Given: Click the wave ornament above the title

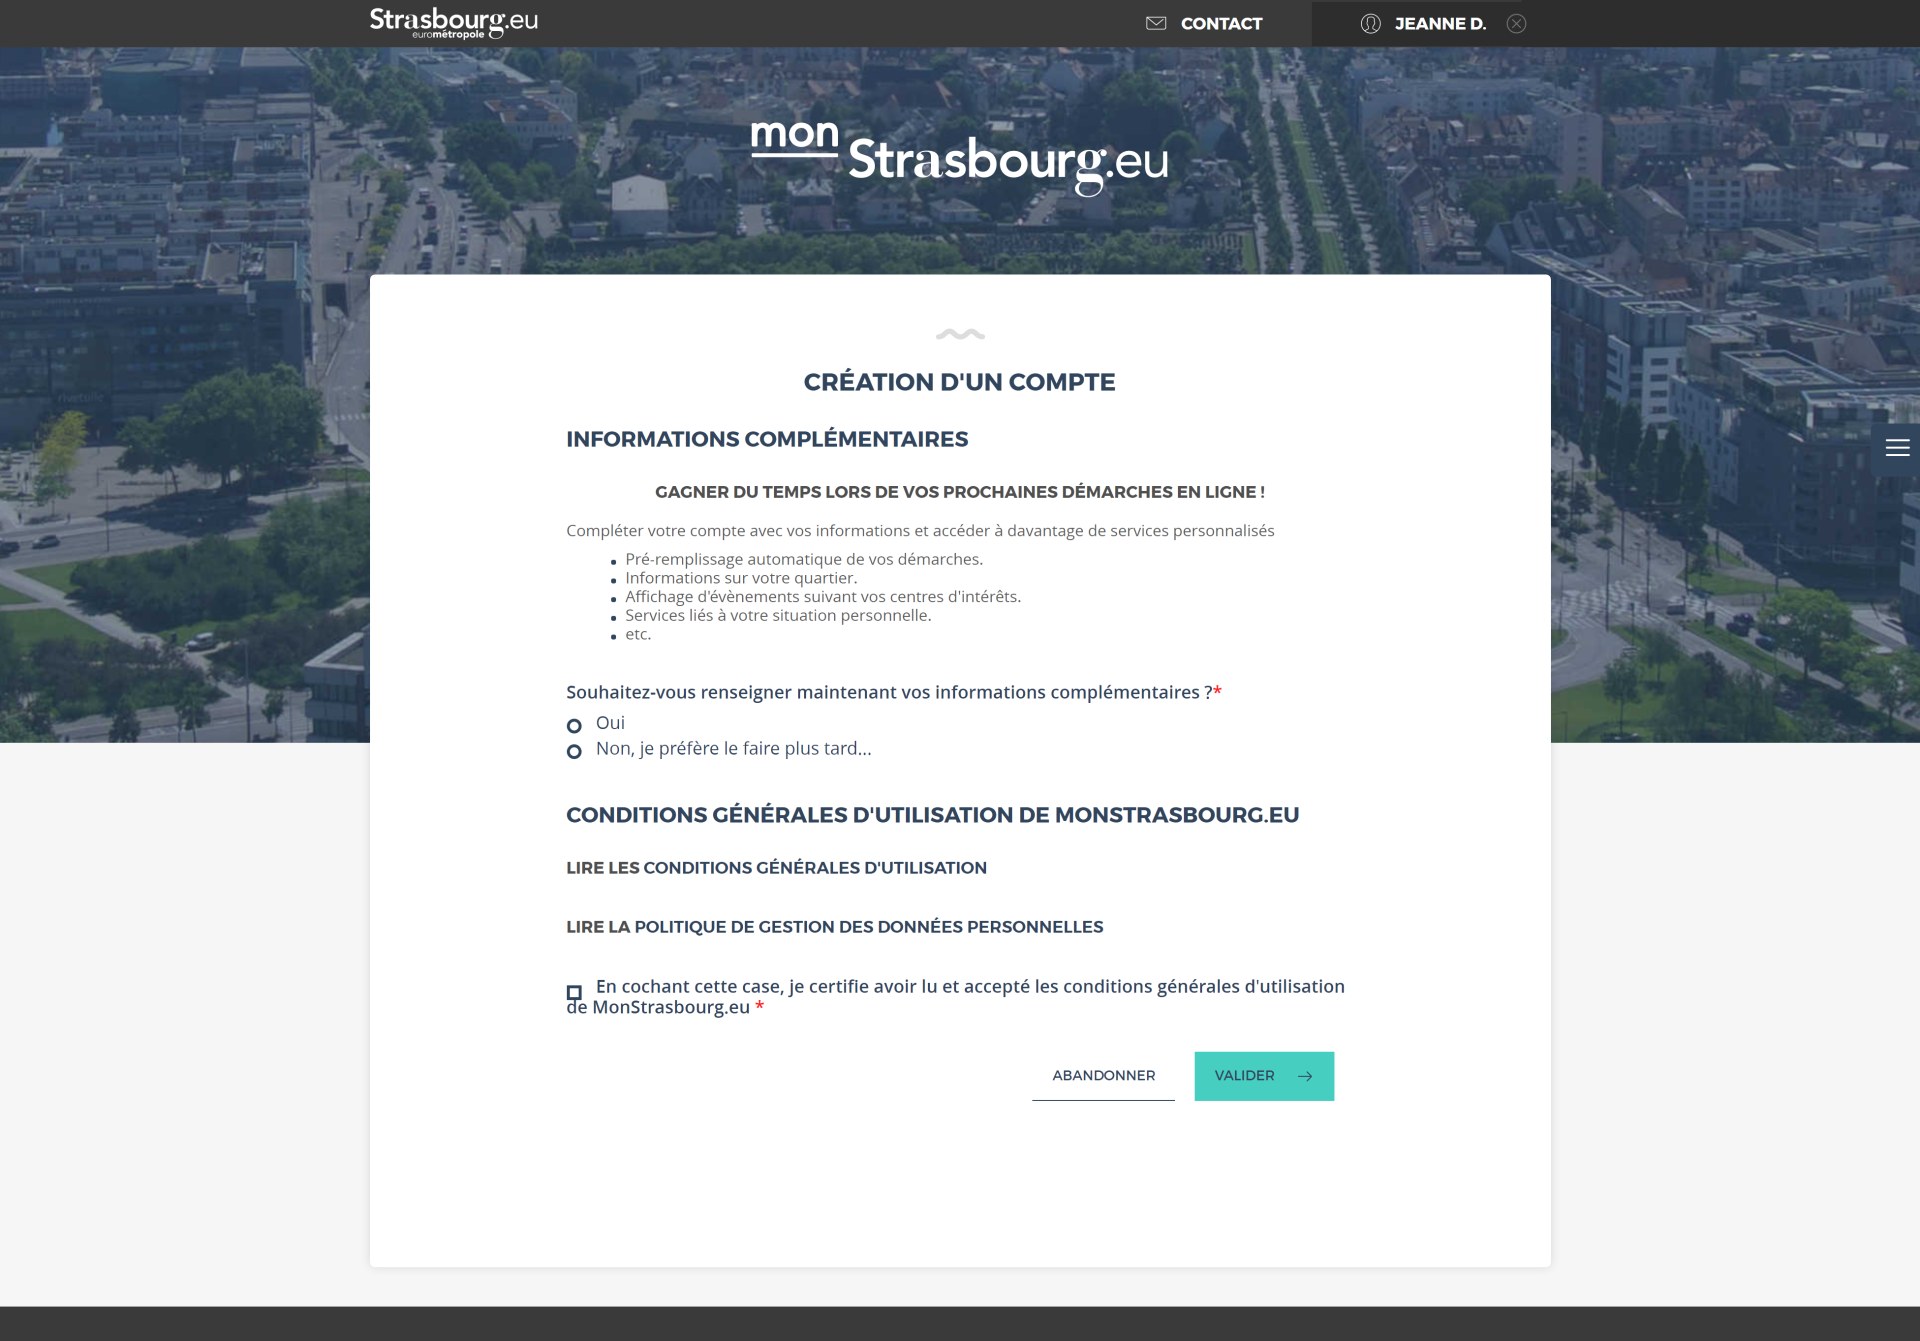Looking at the screenshot, I should click(959, 334).
